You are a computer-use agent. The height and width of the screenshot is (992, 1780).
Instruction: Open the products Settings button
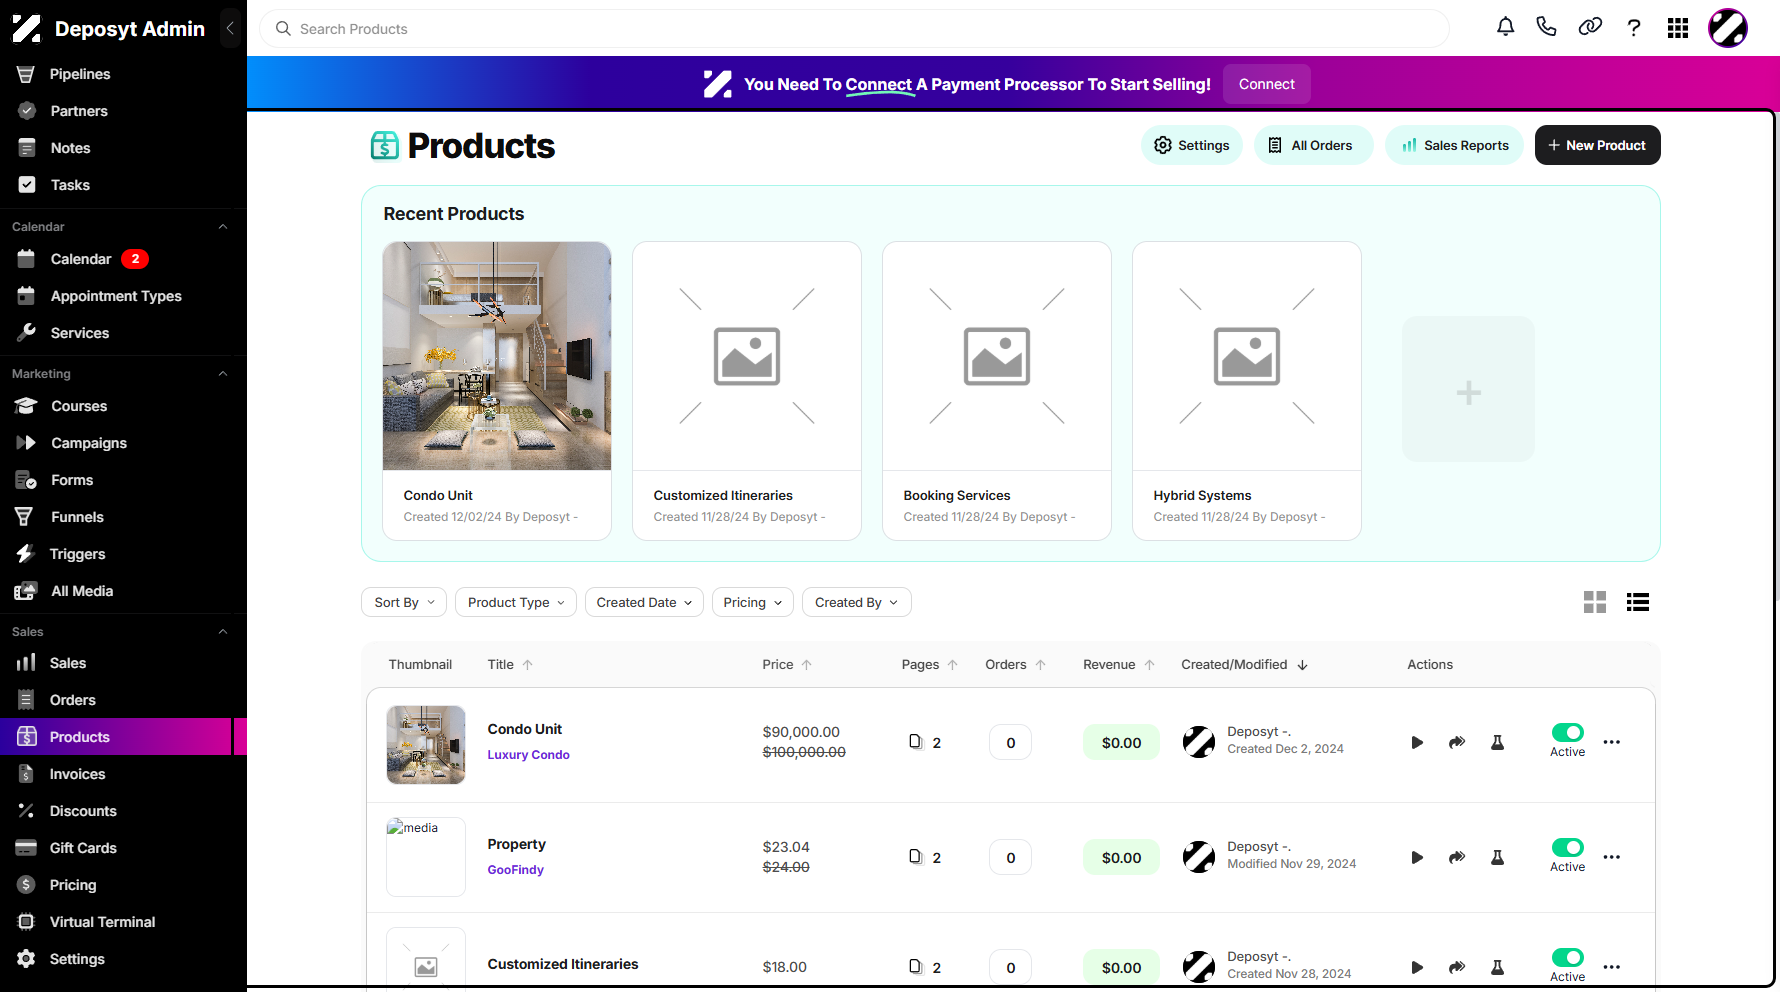click(1192, 145)
